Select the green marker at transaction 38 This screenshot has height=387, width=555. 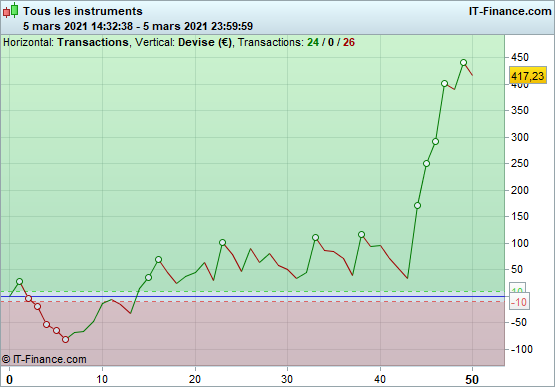(361, 234)
